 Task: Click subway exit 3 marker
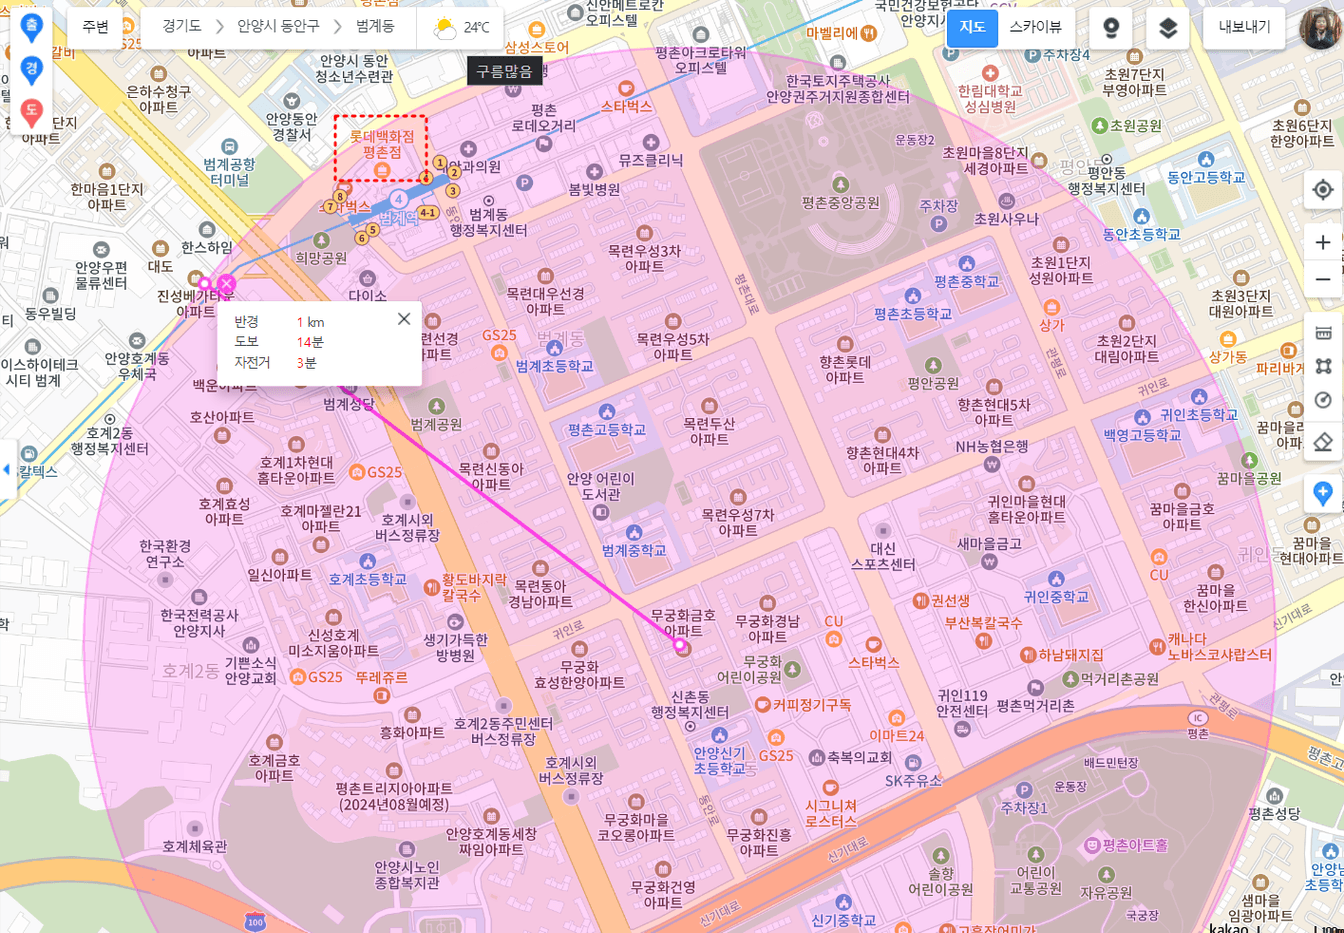[x=452, y=191]
